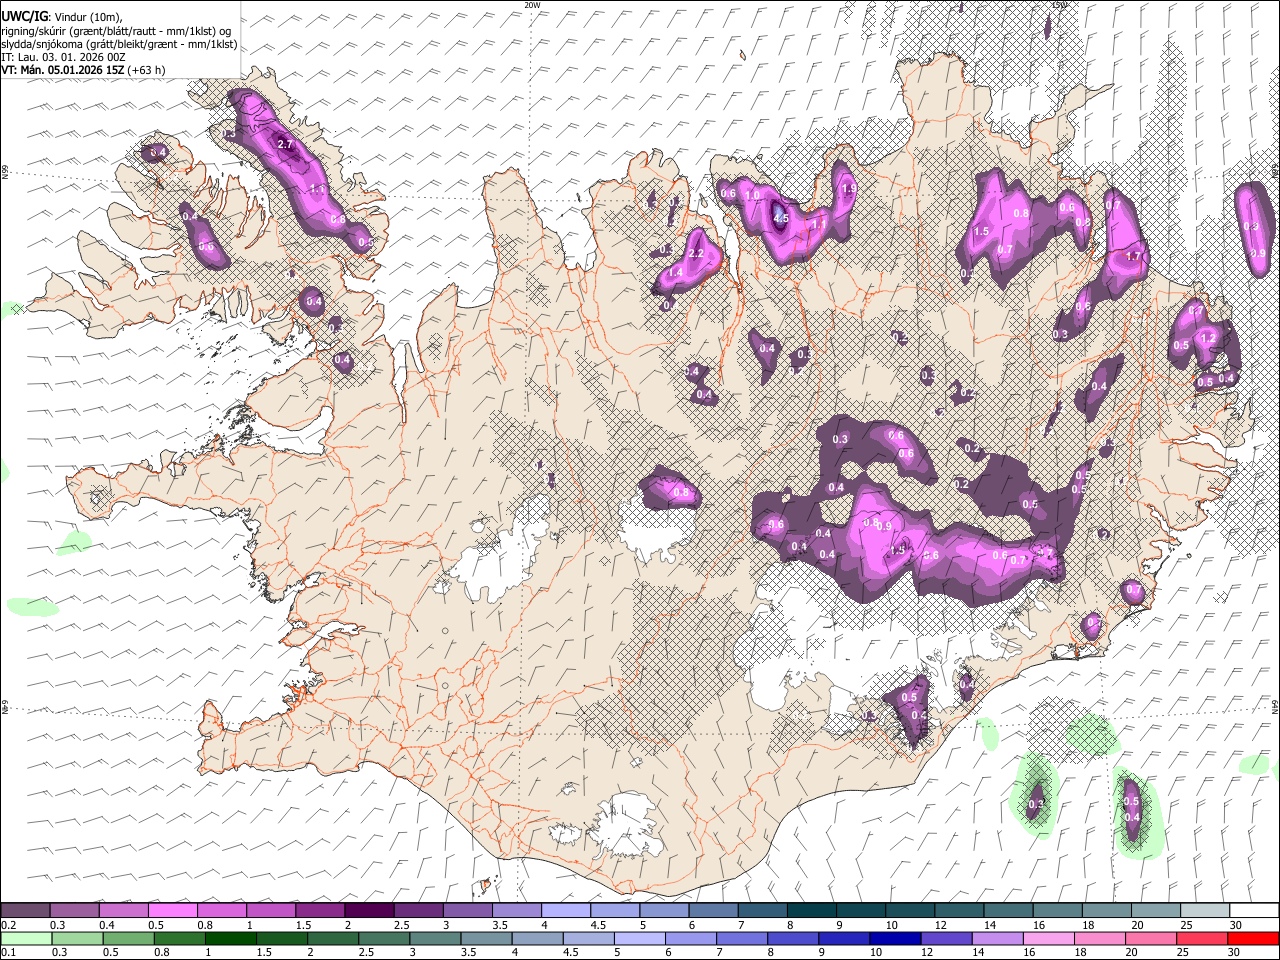Click the "UWC/IG" title text
The image size is (1280, 960).
pyautogui.click(x=23, y=15)
